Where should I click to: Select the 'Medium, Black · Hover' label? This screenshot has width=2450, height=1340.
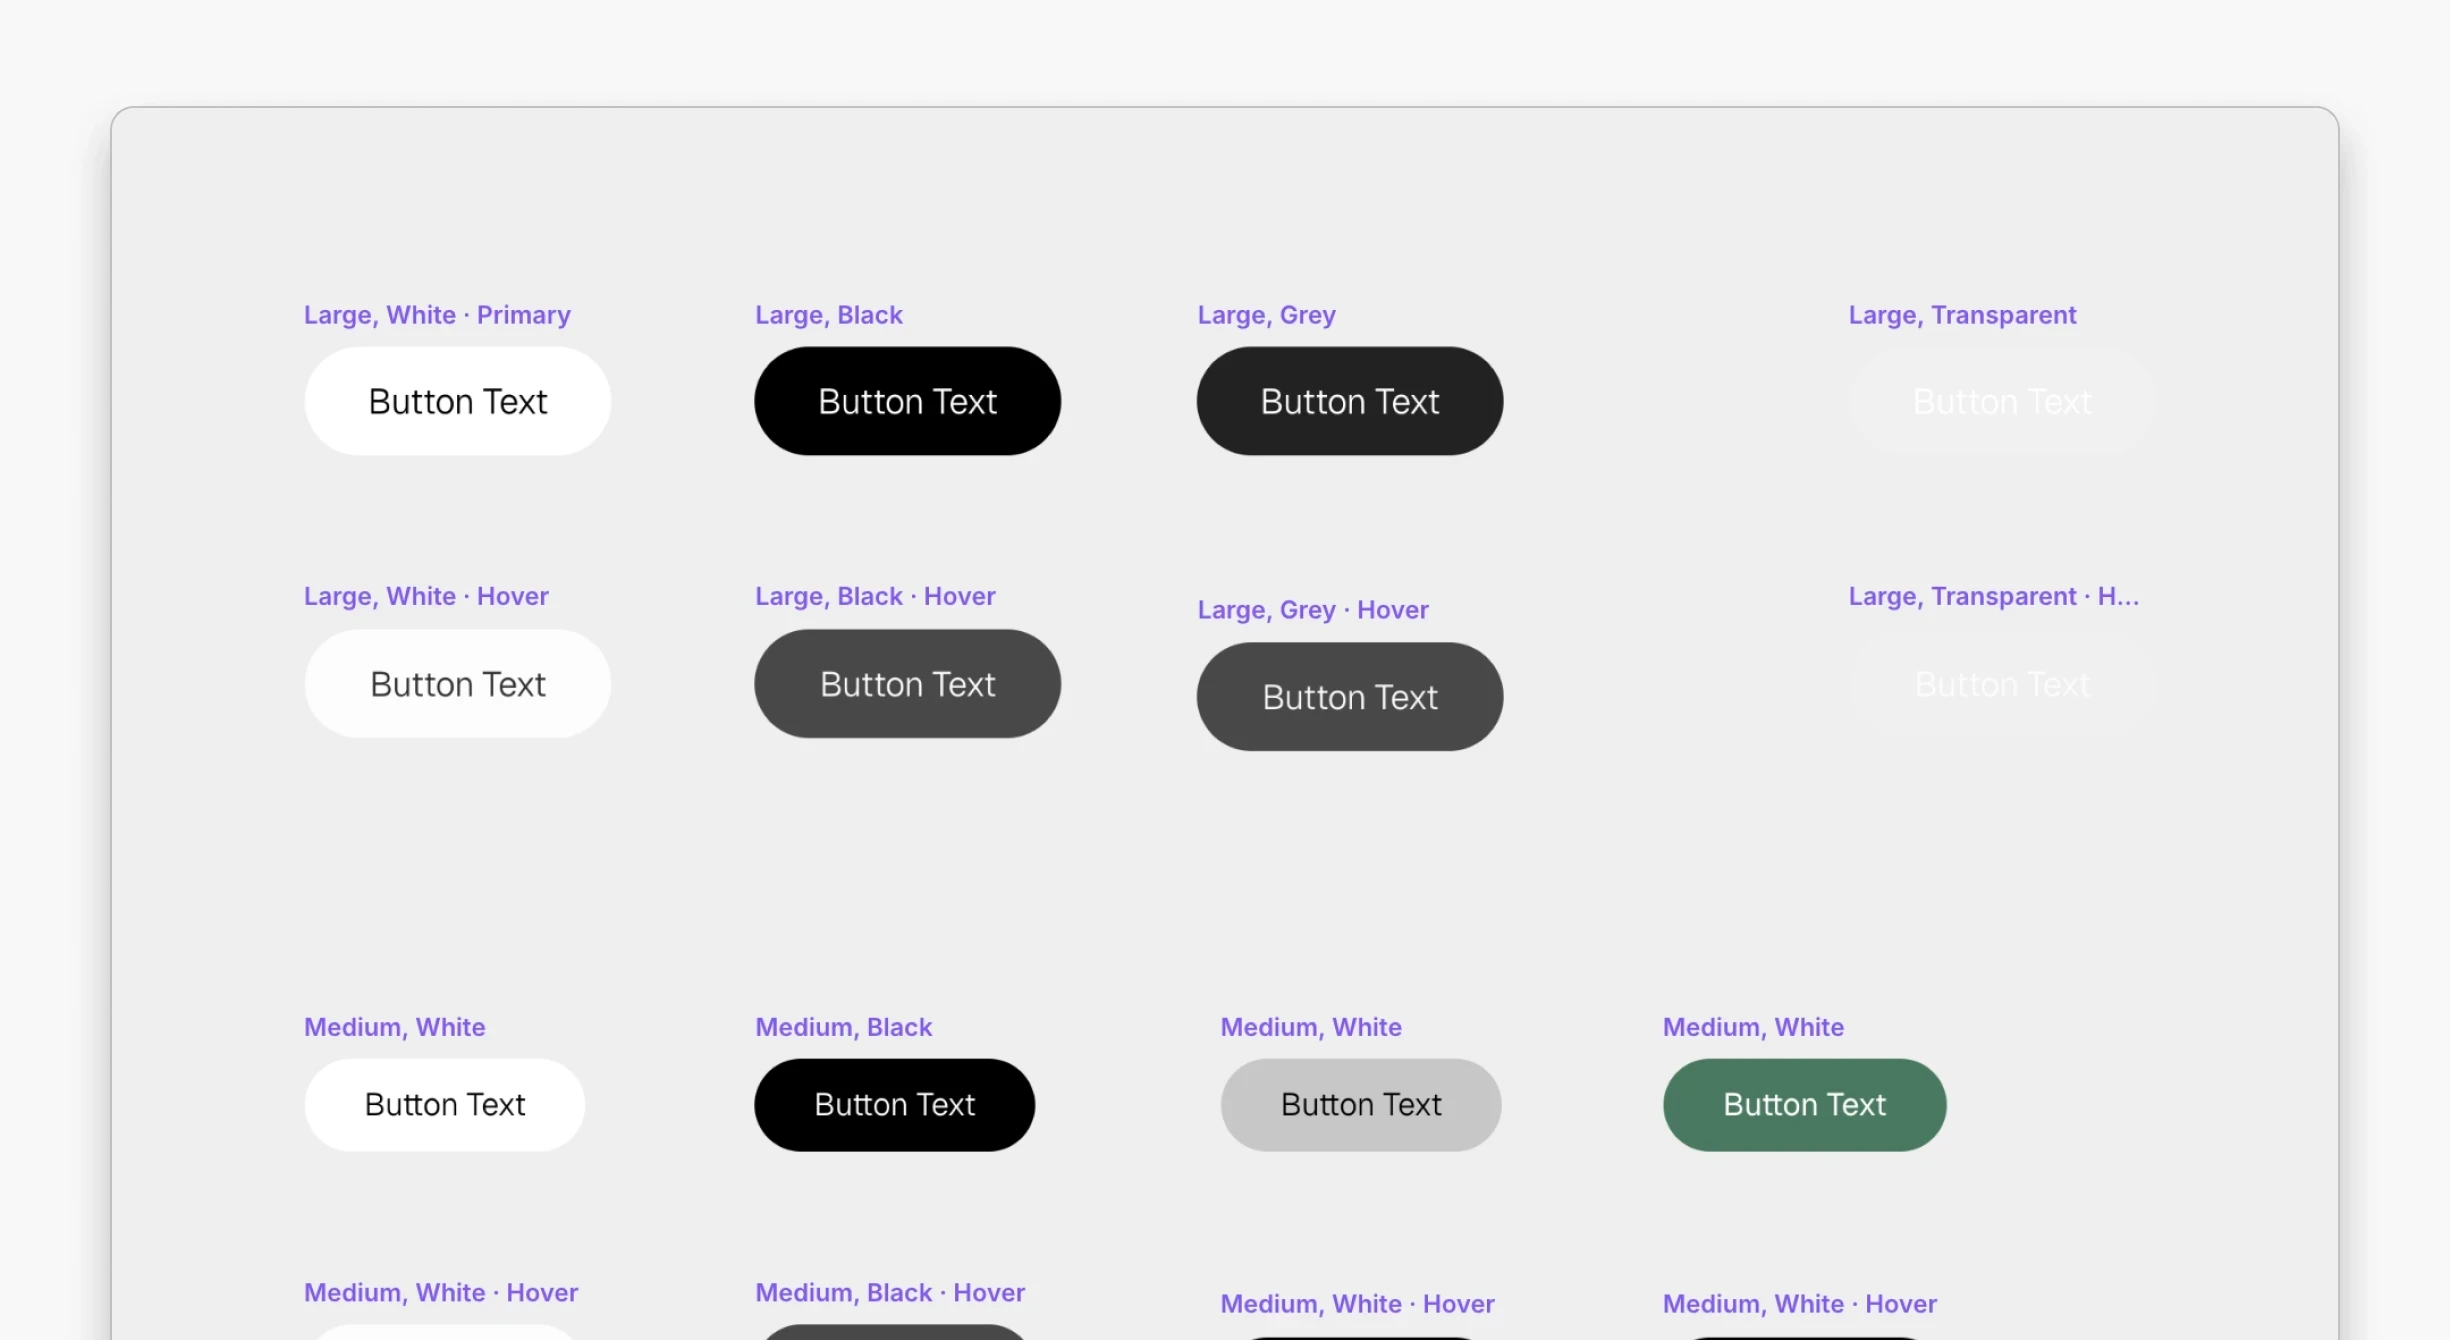click(x=889, y=1292)
